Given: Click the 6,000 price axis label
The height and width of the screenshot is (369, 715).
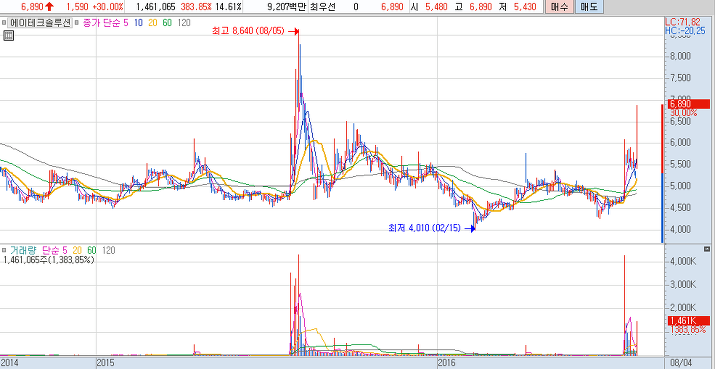Looking at the screenshot, I should 680,143.
